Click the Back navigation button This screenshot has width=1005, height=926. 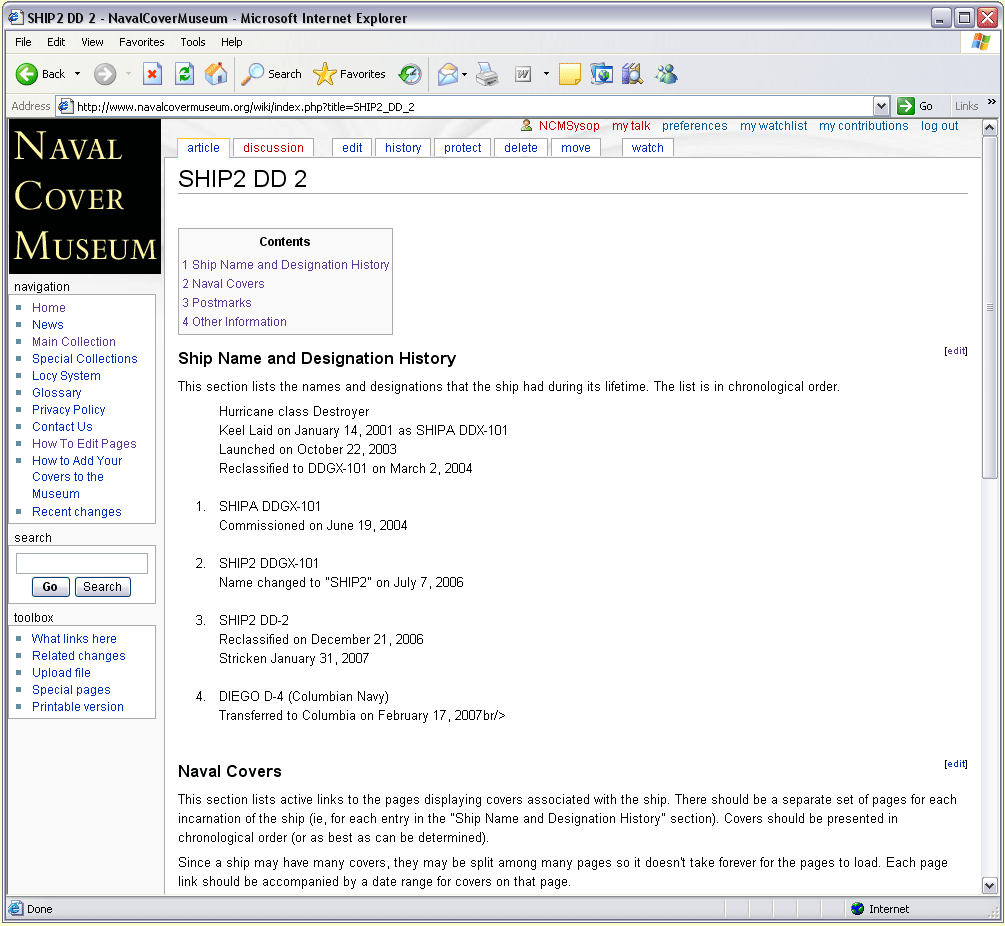[x=41, y=74]
